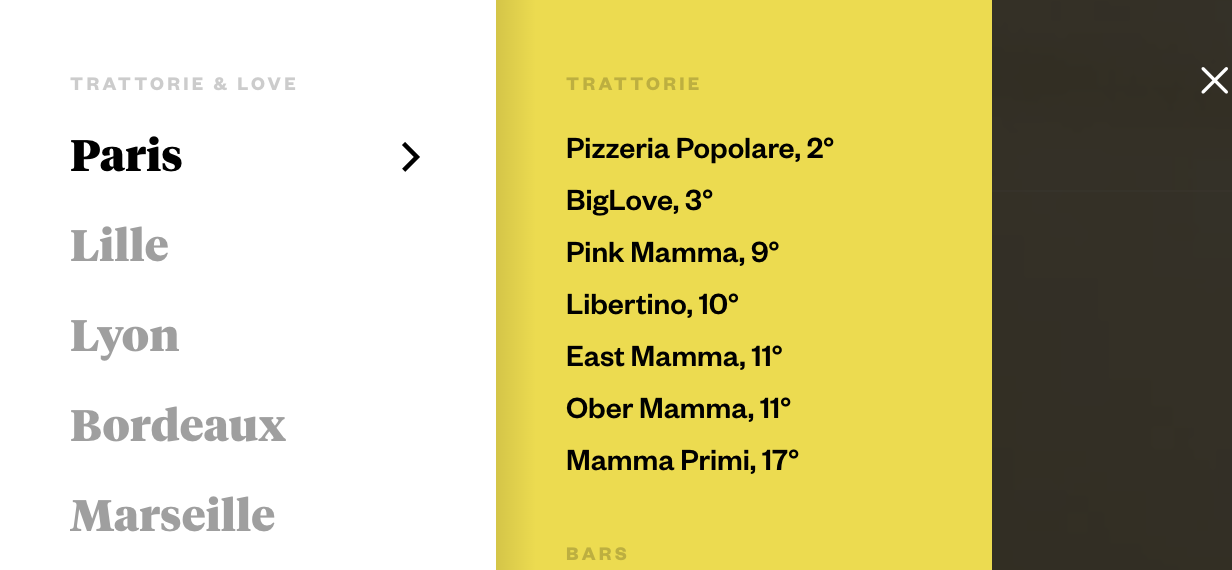This screenshot has width=1232, height=570.
Task: Click the TRATTORIE & LOVE heading
Action: pyautogui.click(x=184, y=84)
